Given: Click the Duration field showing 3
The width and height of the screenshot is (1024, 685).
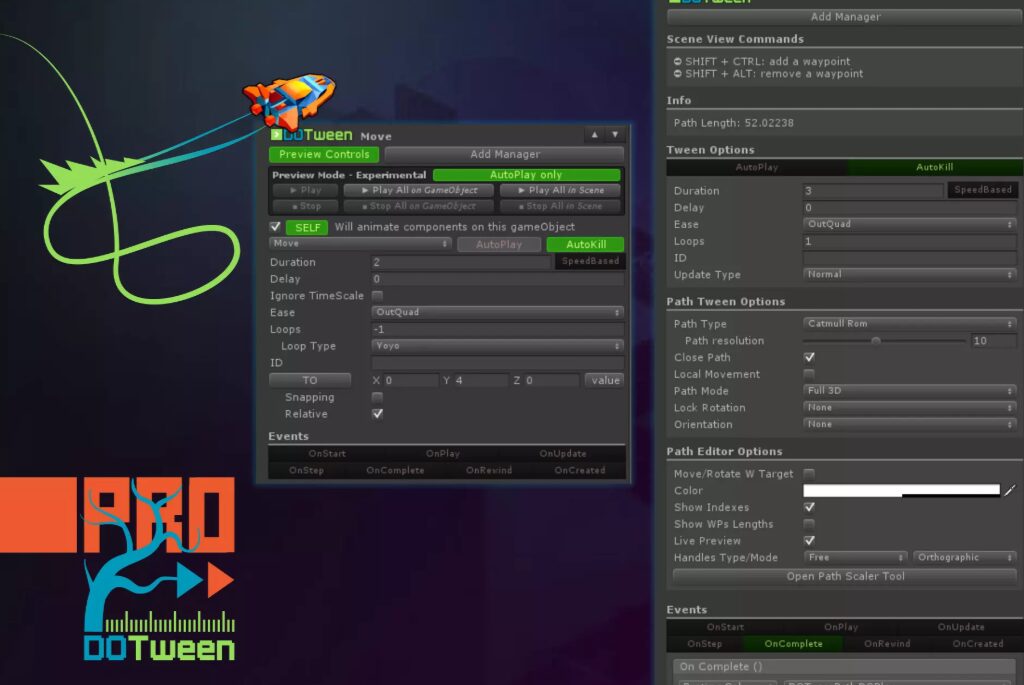Looking at the screenshot, I should click(872, 191).
